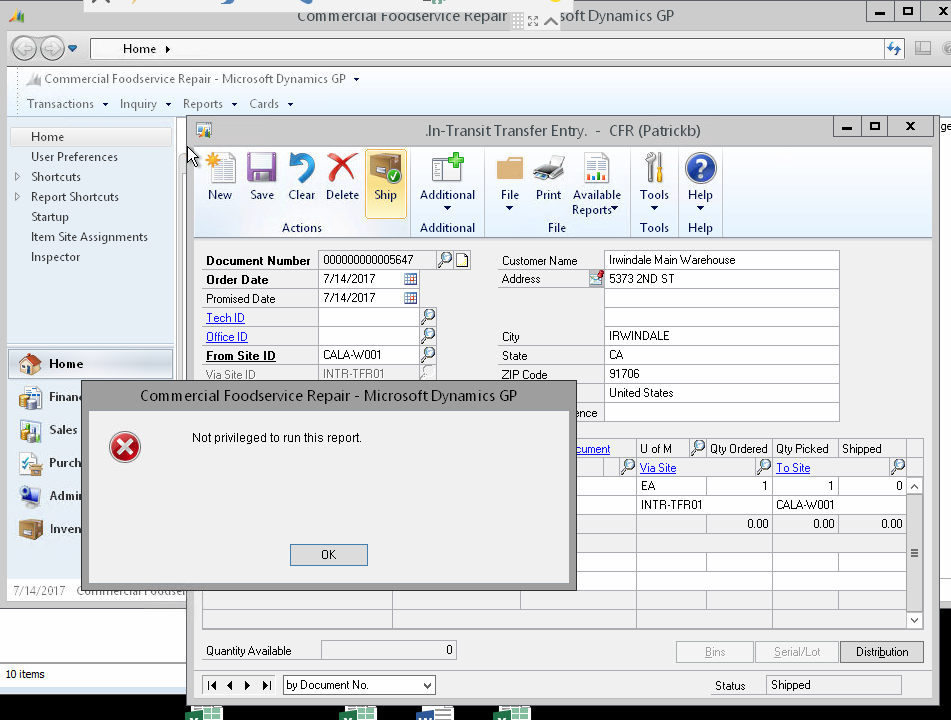Open the Tools wrench icon menu

(x=654, y=181)
